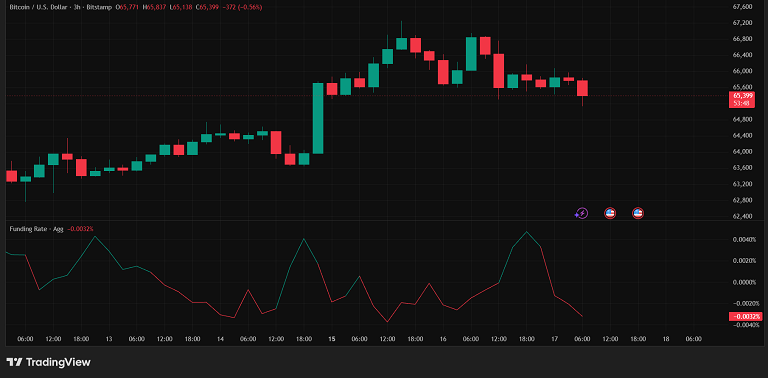Image resolution: width=768 pixels, height=378 pixels.
Task: Click the −0.0040% funding axis label
Action: (x=746, y=325)
